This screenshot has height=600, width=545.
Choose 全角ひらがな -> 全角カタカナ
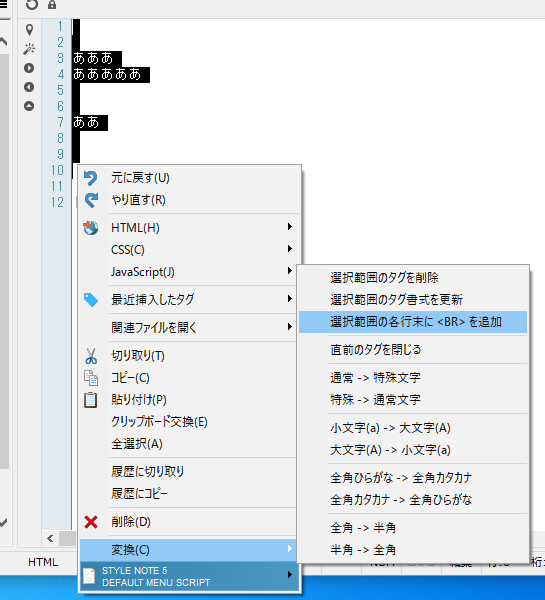click(413, 478)
